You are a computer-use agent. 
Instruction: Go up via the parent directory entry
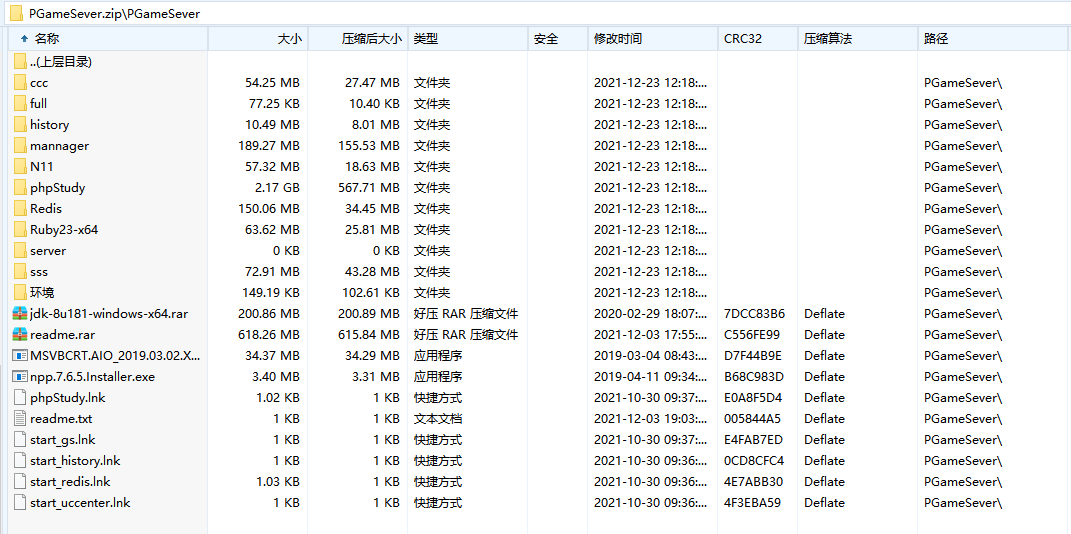[60, 61]
